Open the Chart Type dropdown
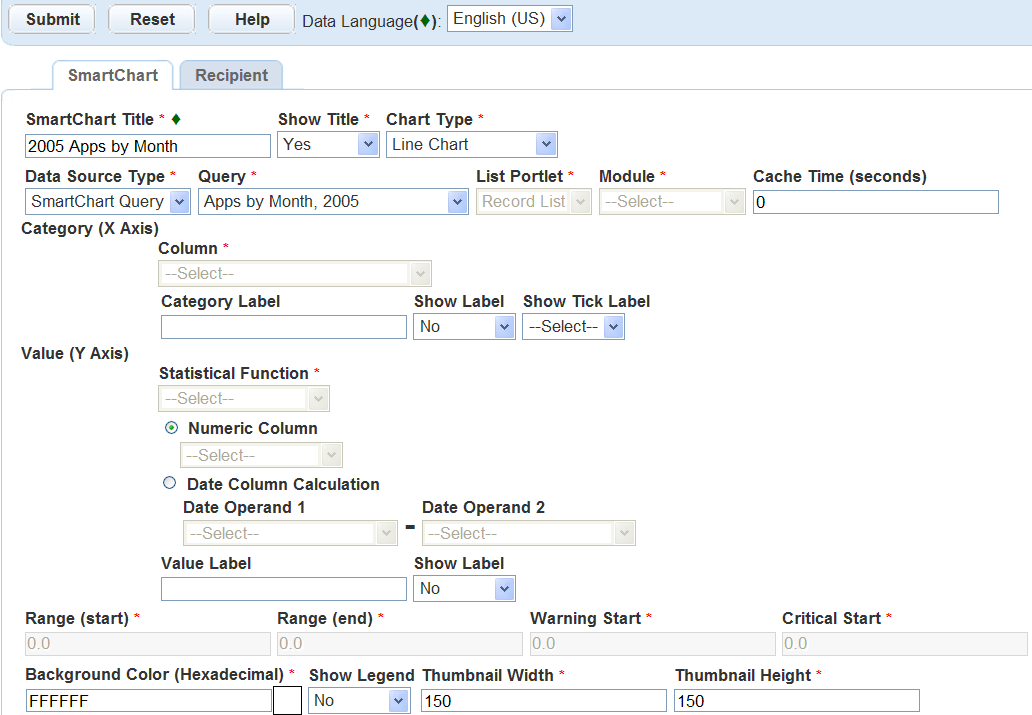Image resolution: width=1032 pixels, height=715 pixels. 471,145
